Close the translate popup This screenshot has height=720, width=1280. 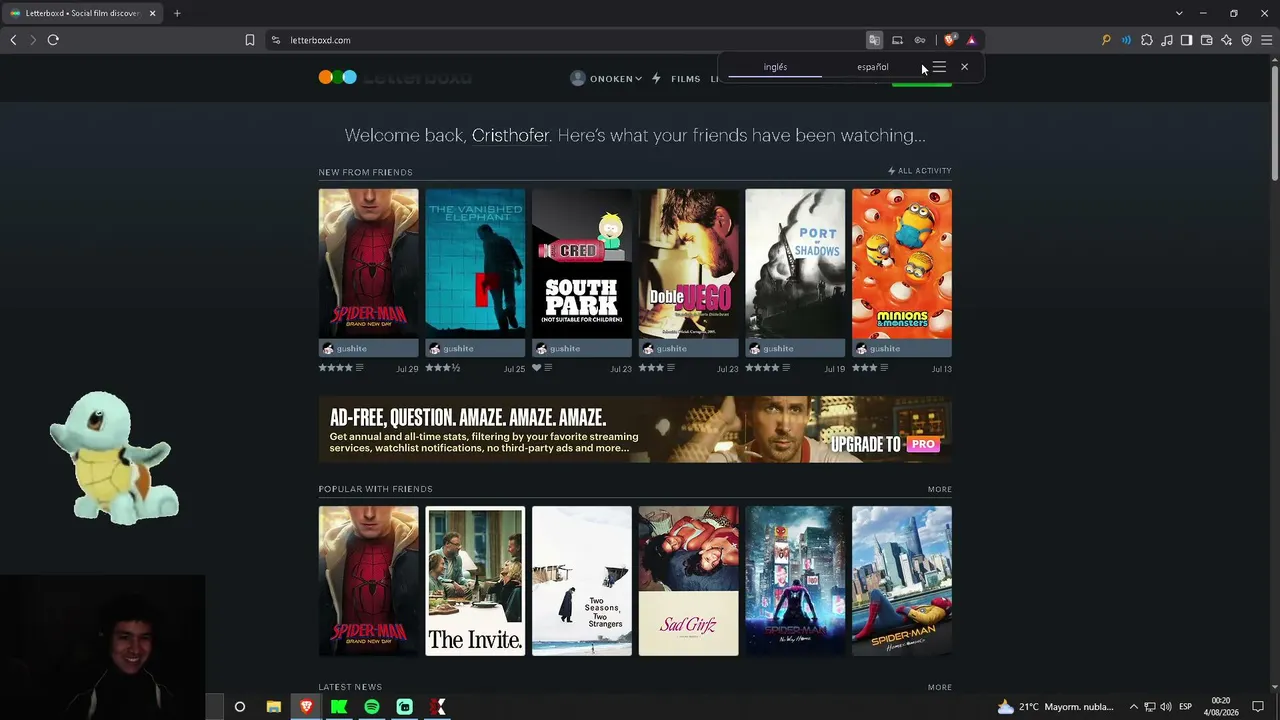[x=964, y=67]
